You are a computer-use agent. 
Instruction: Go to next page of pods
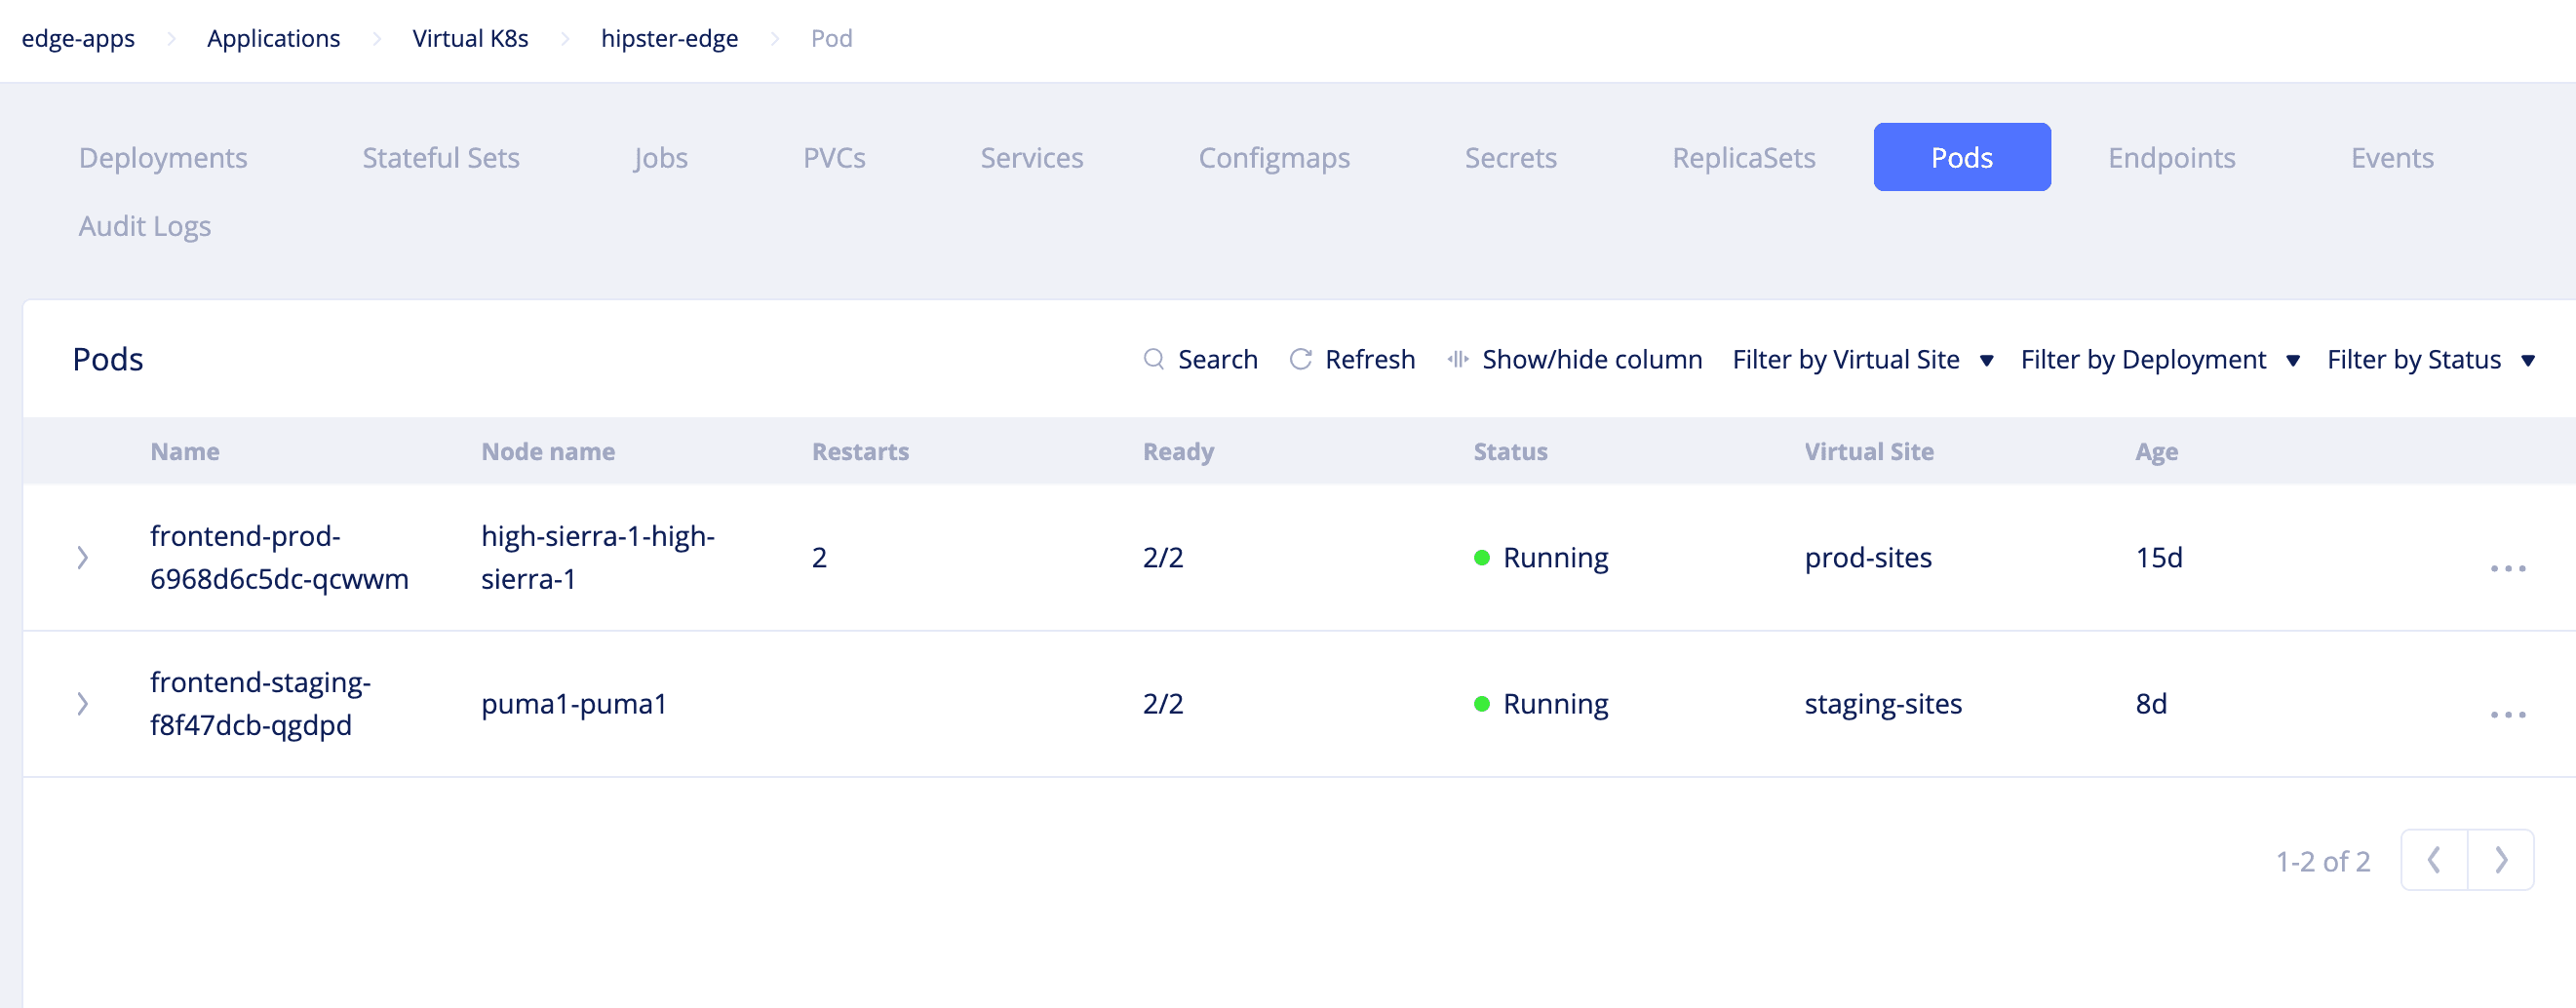tap(2500, 860)
